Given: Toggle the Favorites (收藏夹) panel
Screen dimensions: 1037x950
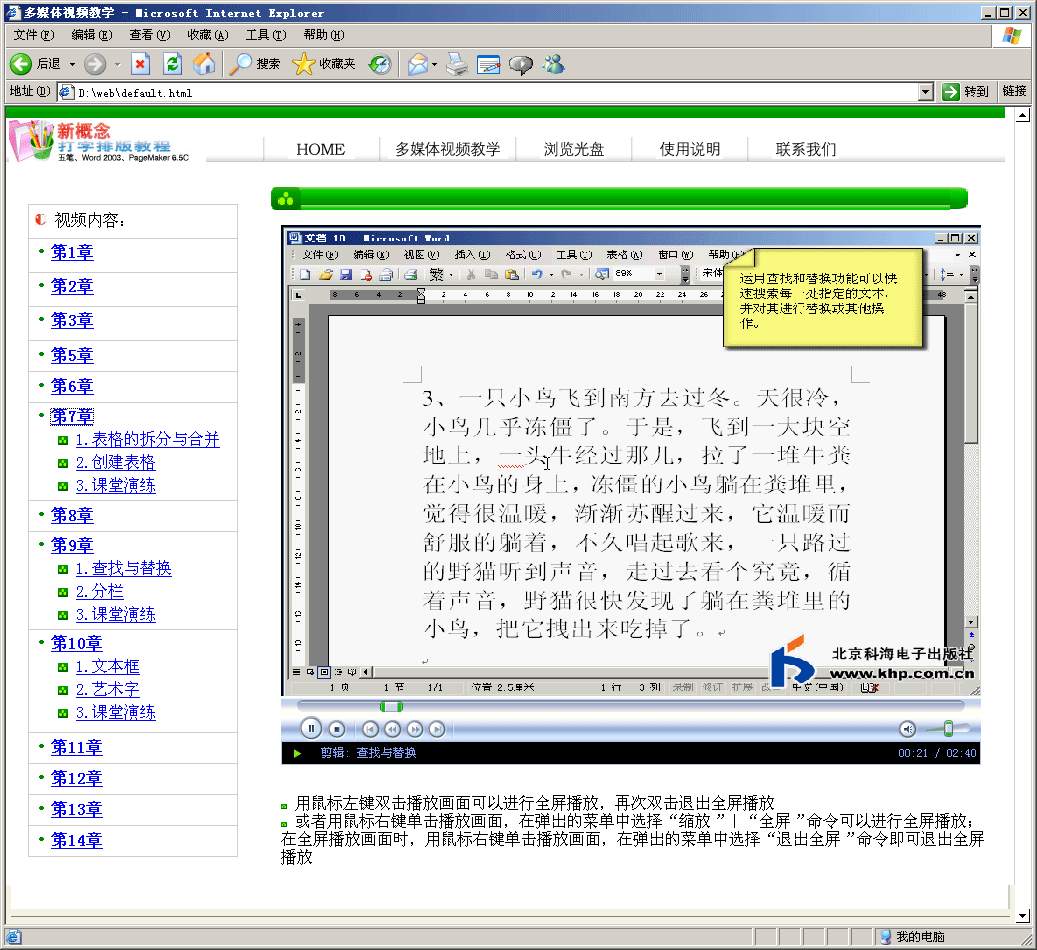Looking at the screenshot, I should (x=324, y=64).
